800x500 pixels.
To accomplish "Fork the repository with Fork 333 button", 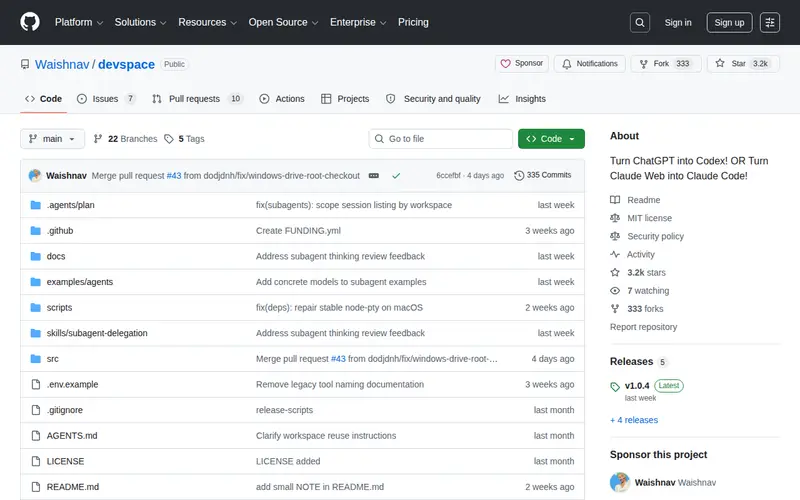I will tap(666, 63).
